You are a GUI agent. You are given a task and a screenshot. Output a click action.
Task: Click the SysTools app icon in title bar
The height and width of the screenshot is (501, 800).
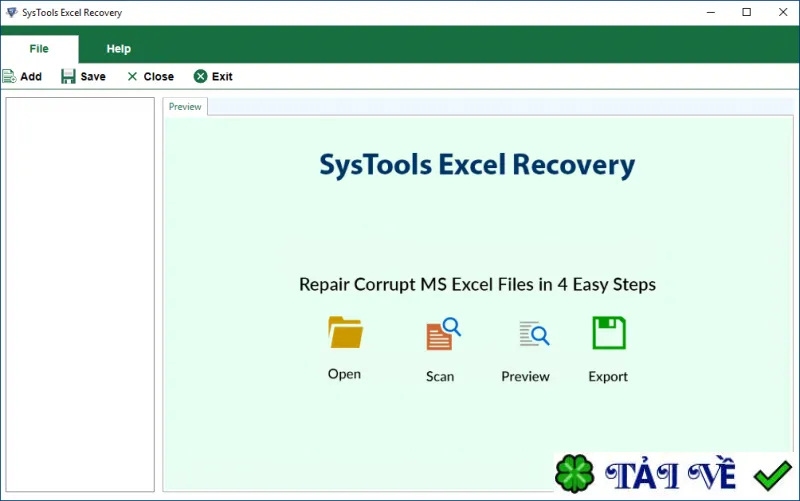pyautogui.click(x=11, y=12)
